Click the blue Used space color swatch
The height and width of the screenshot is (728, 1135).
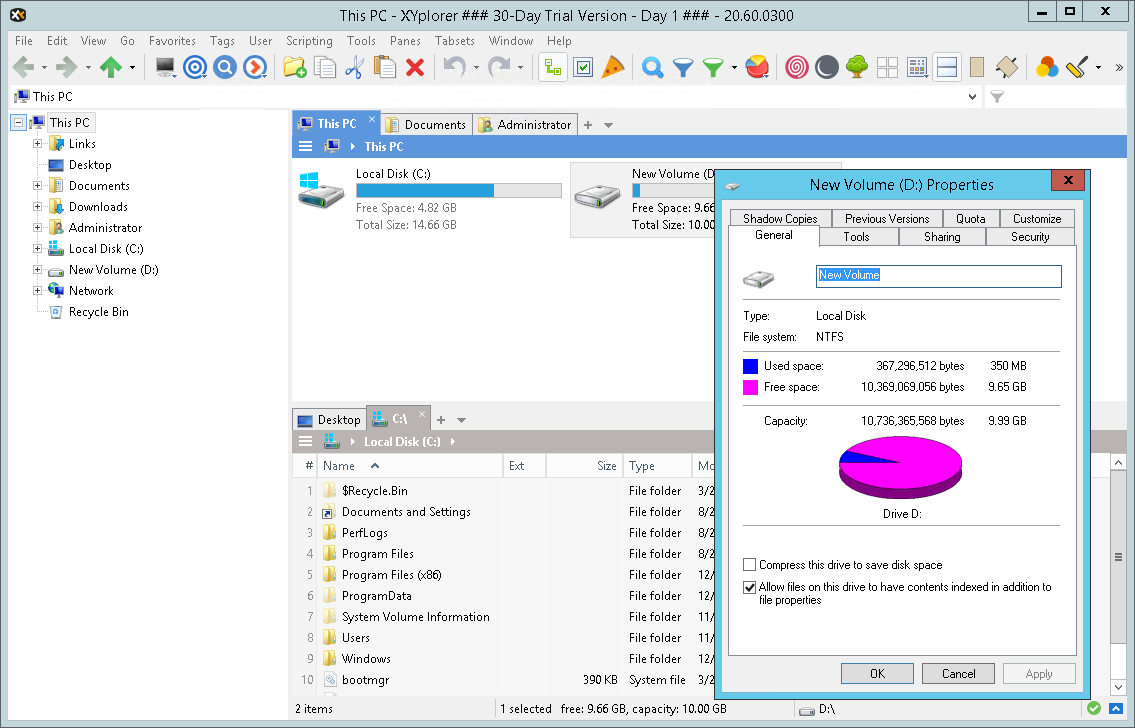[x=751, y=366]
